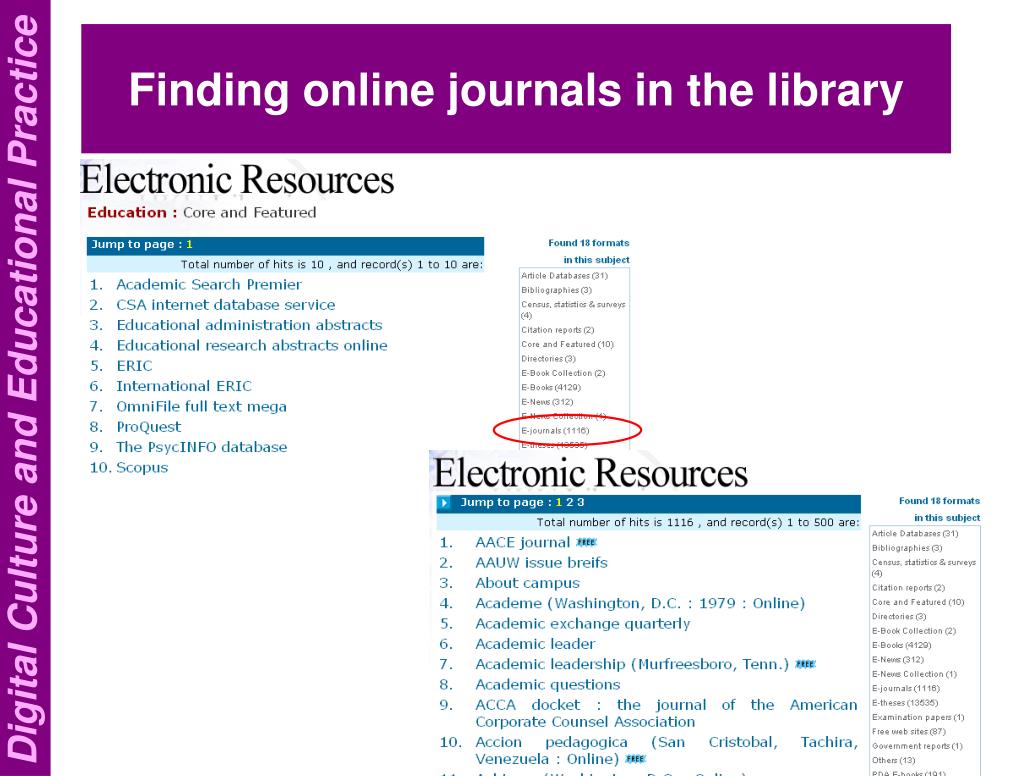Click the FREE icon next to AACE journal
1024x776 pixels.
click(x=586, y=542)
